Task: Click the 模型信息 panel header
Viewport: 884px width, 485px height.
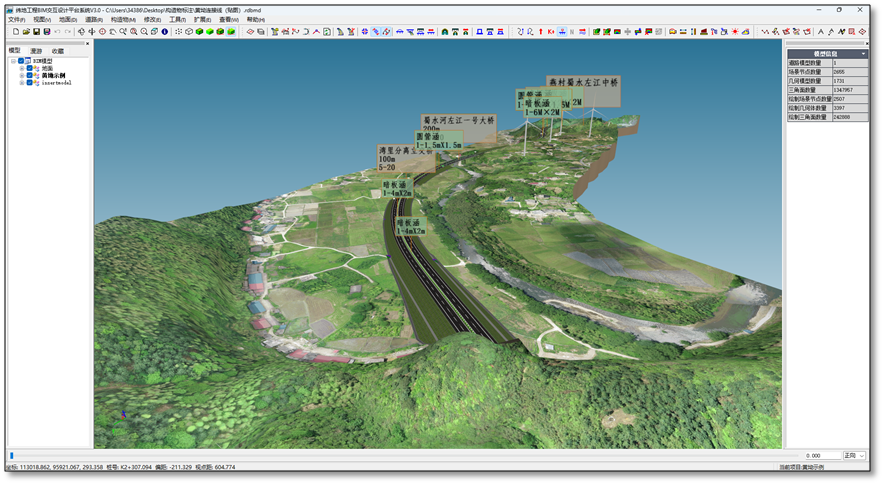Action: (x=825, y=54)
